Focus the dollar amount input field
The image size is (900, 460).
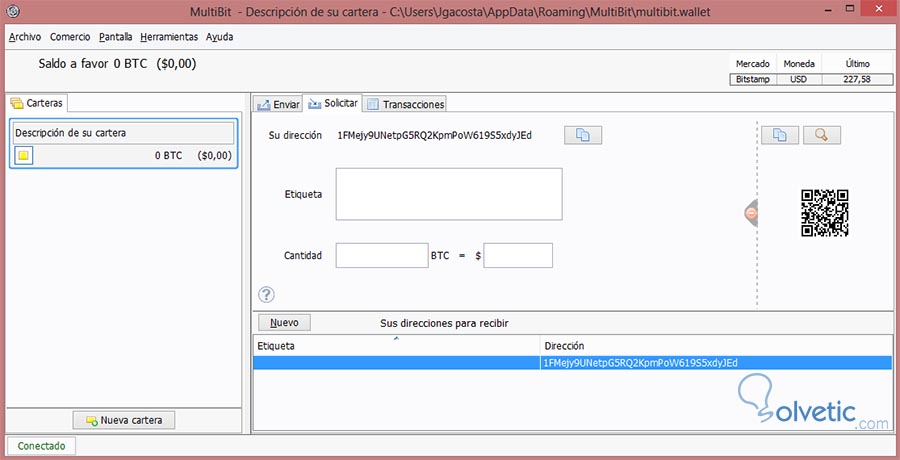pos(518,256)
